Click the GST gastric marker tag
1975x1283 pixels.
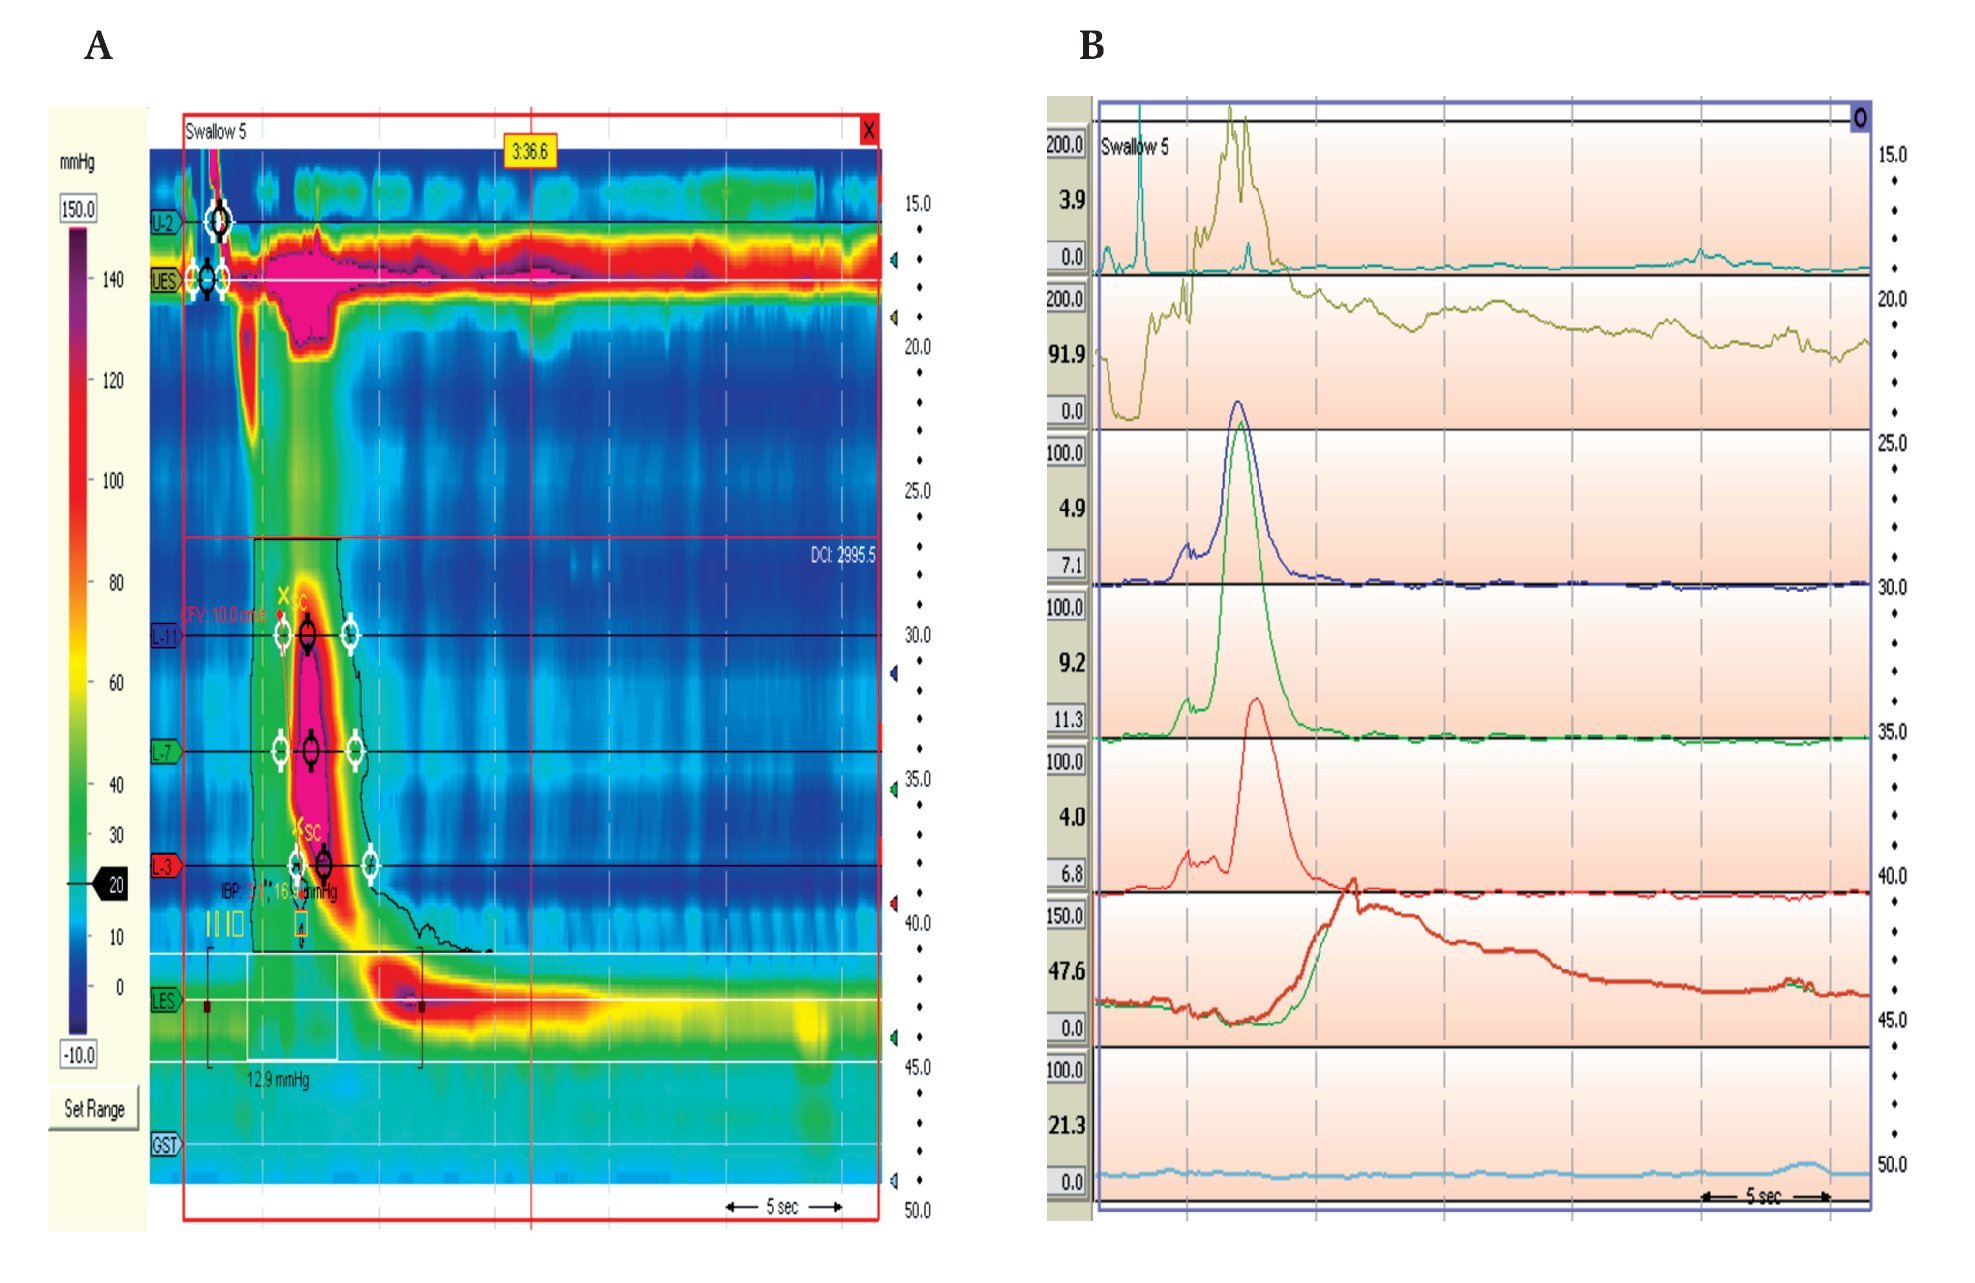coord(165,1145)
